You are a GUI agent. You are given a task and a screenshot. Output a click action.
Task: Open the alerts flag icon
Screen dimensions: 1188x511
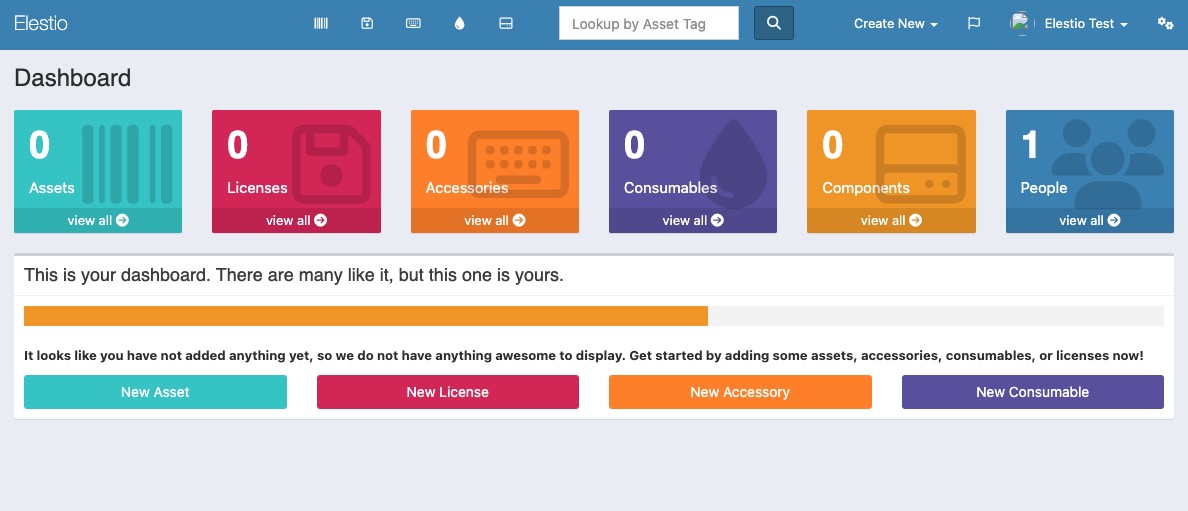[974, 23]
